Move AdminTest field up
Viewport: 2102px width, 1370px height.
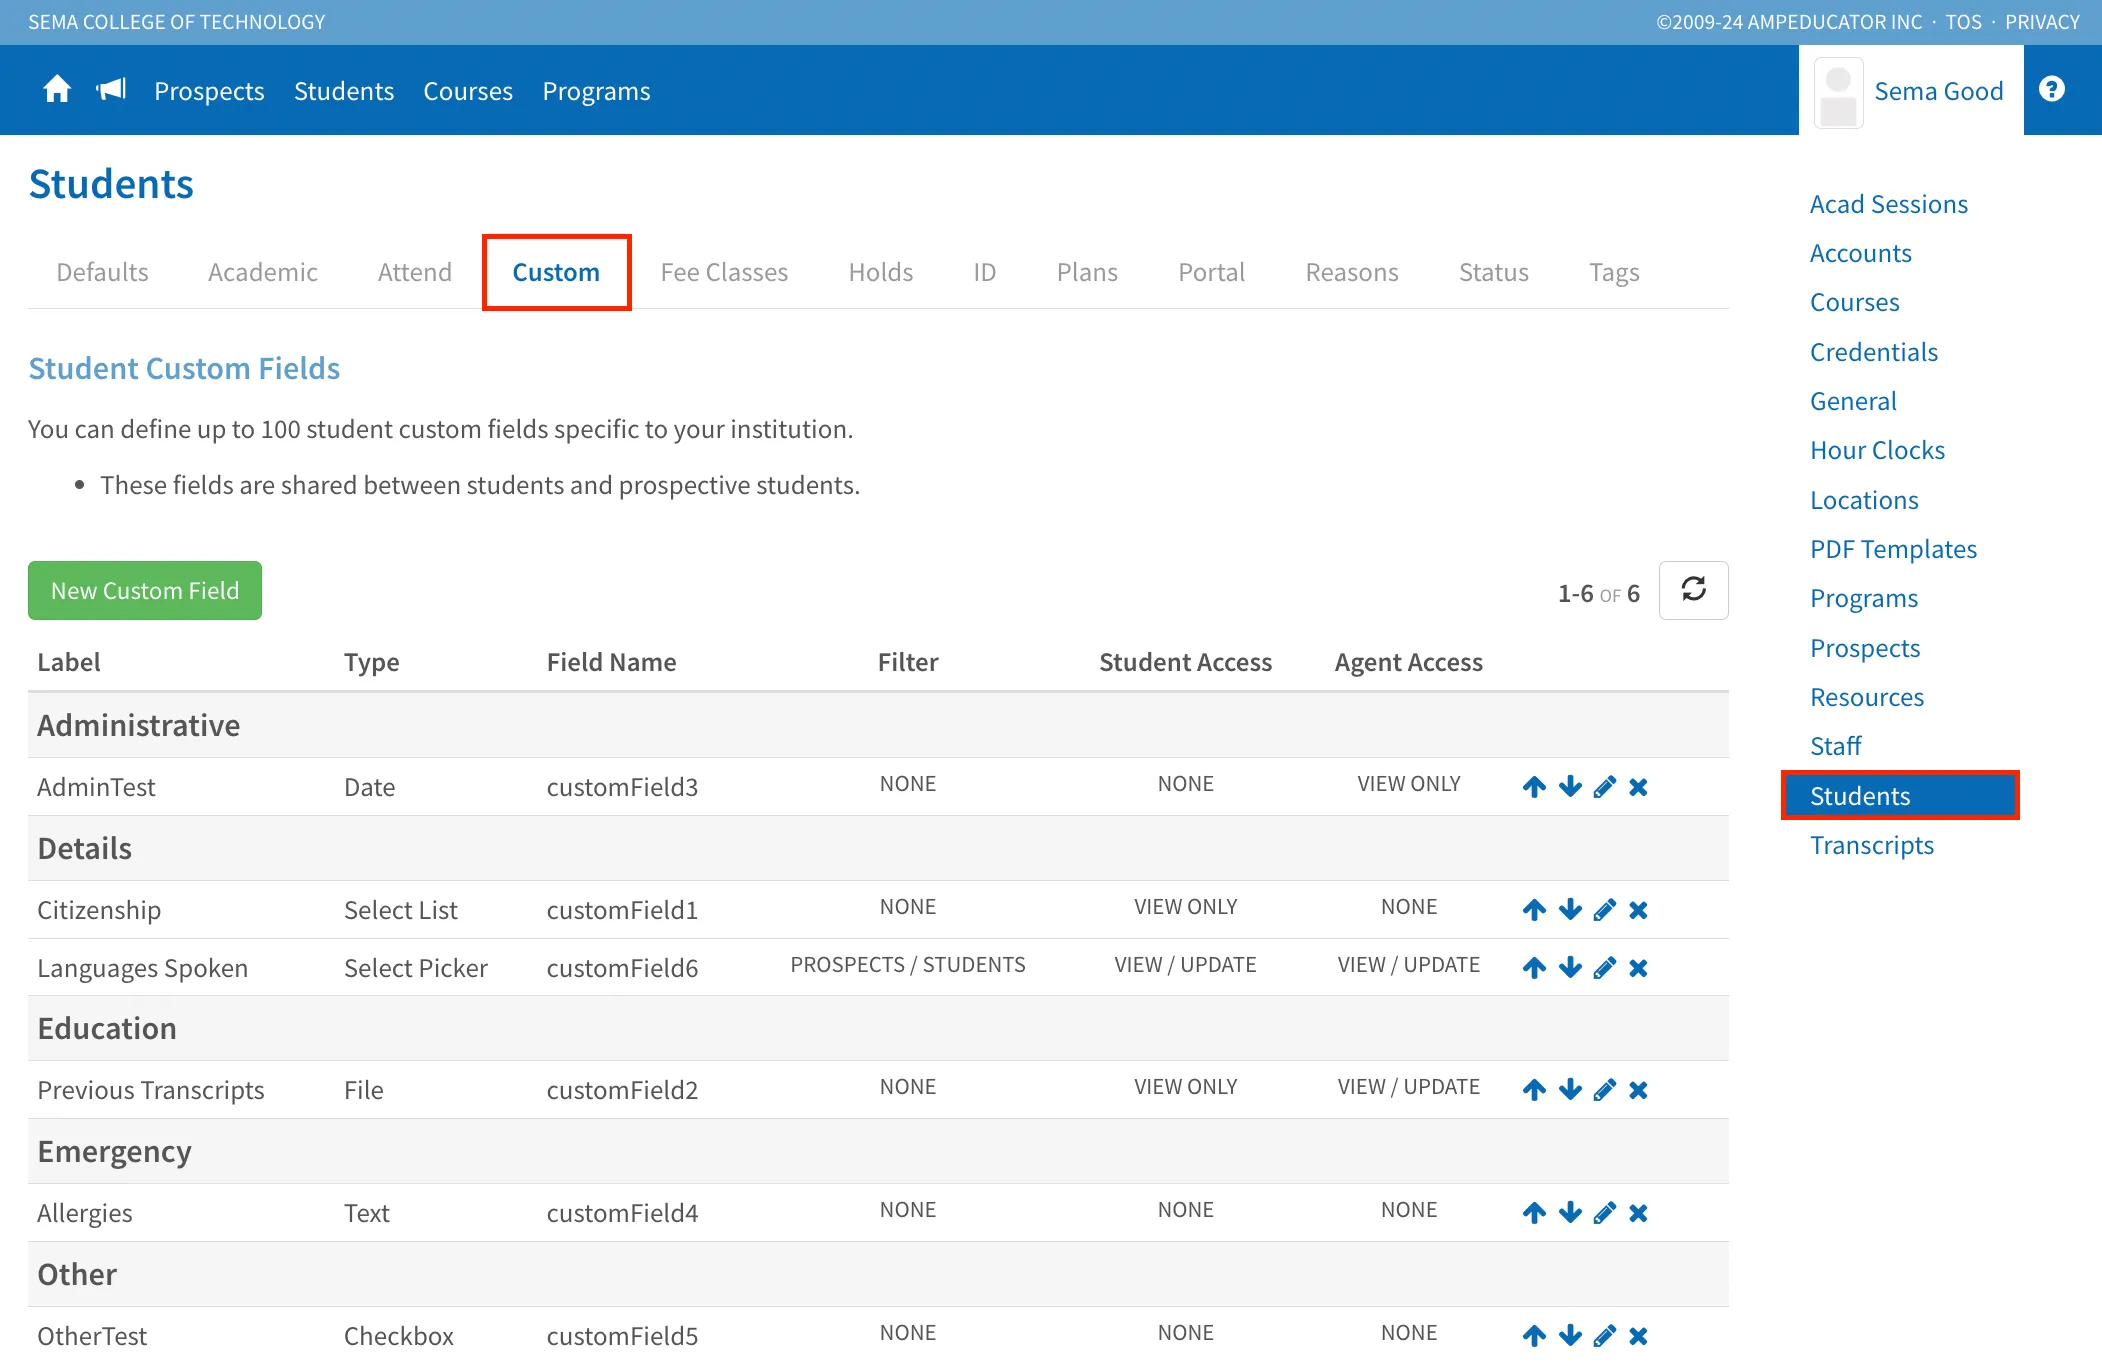(x=1534, y=787)
